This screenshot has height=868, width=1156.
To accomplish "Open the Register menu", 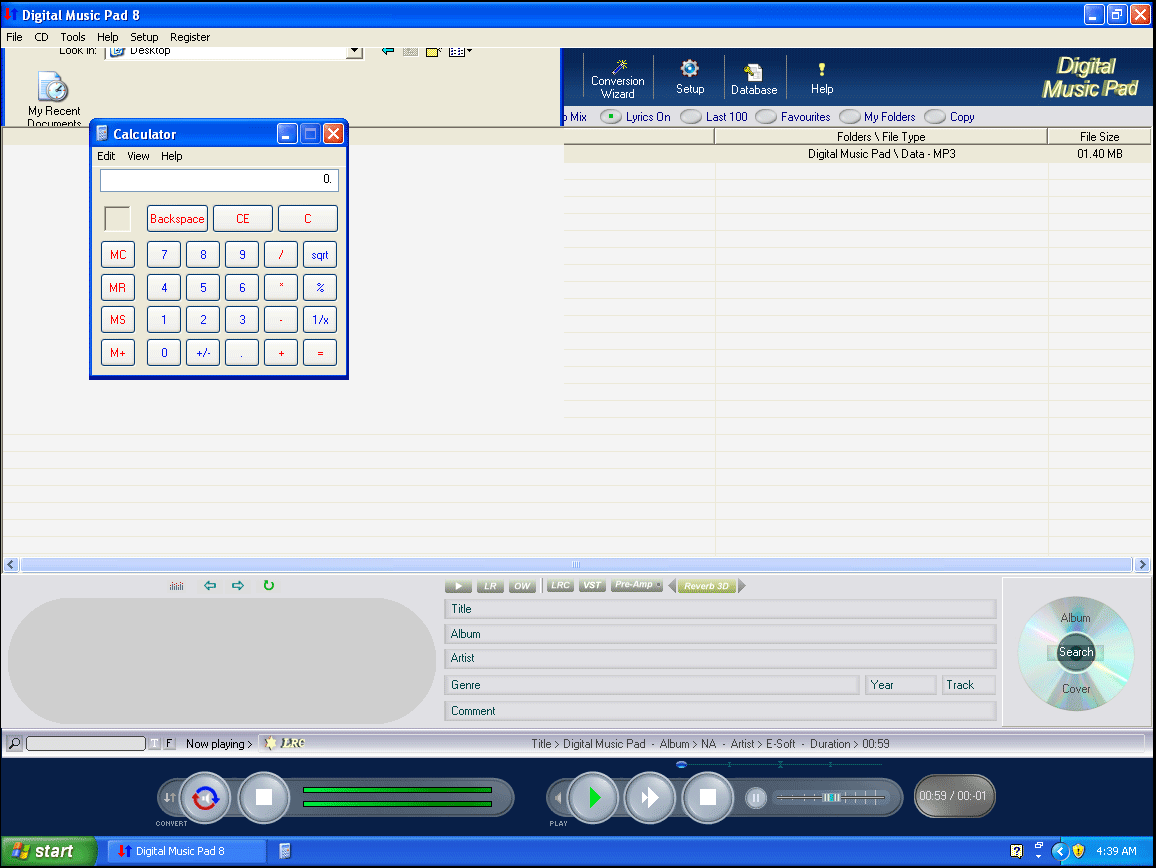I will 189,37.
